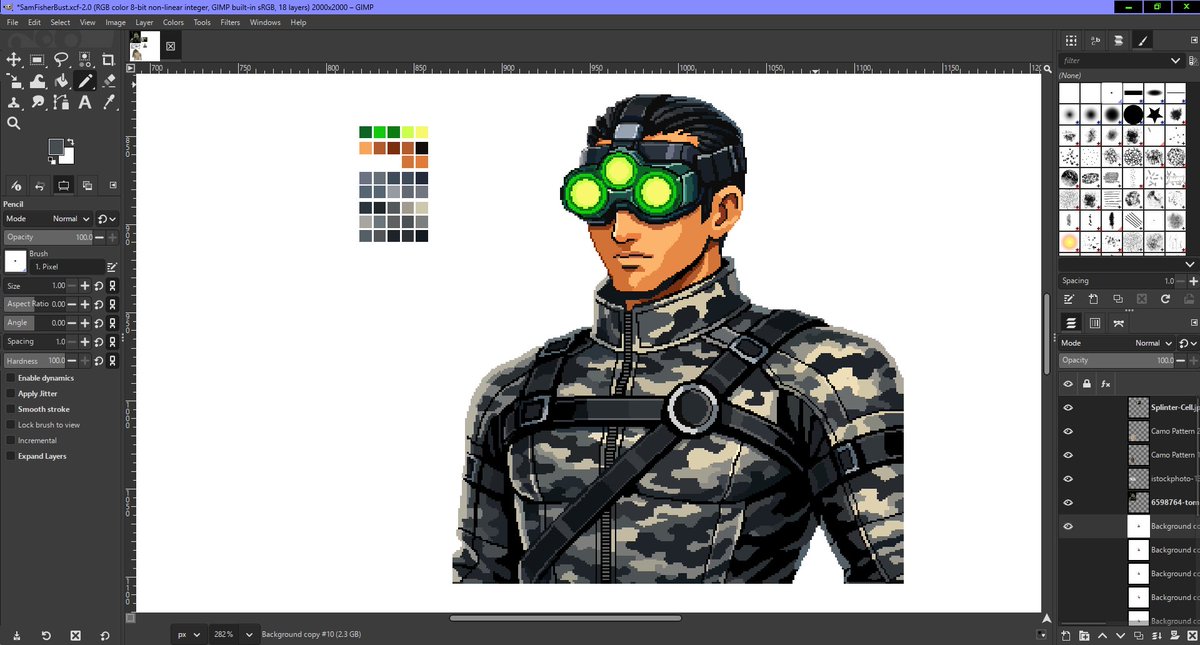Screen dimensions: 1200x645
Task: Click the edit brush button beside 1. Pixel
Action: [x=113, y=264]
